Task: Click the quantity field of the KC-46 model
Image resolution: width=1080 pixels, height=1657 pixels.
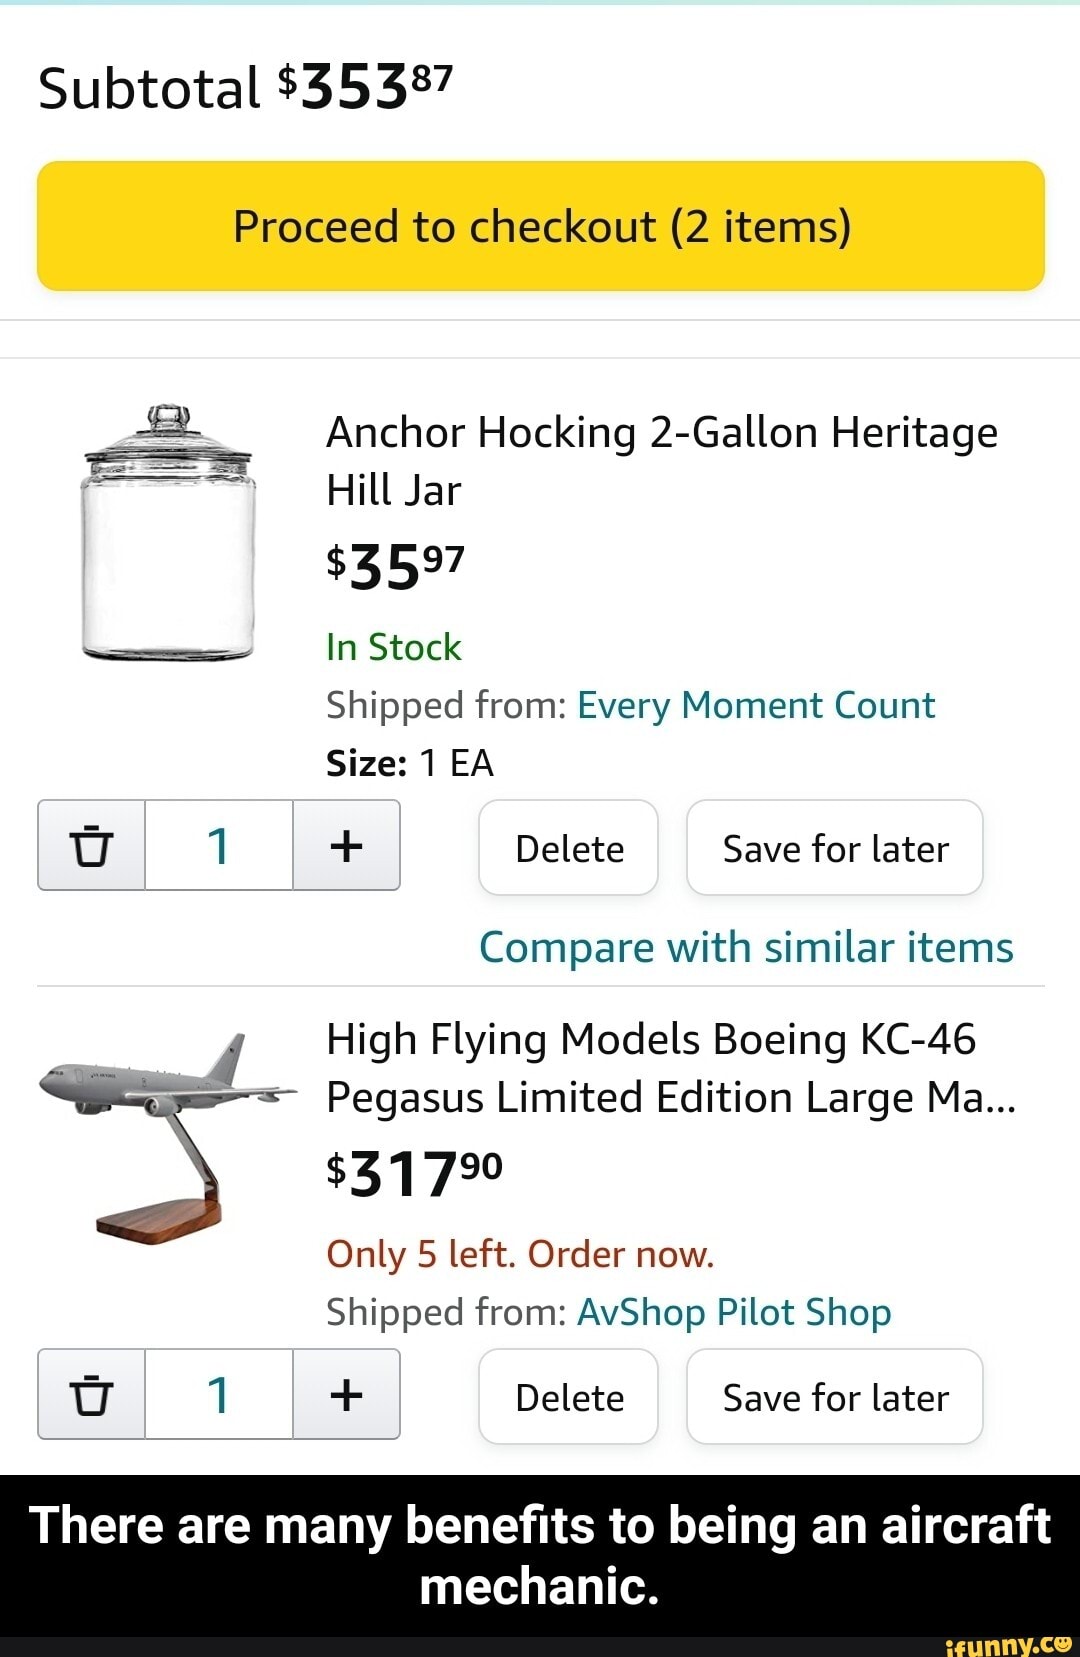Action: click(219, 1394)
